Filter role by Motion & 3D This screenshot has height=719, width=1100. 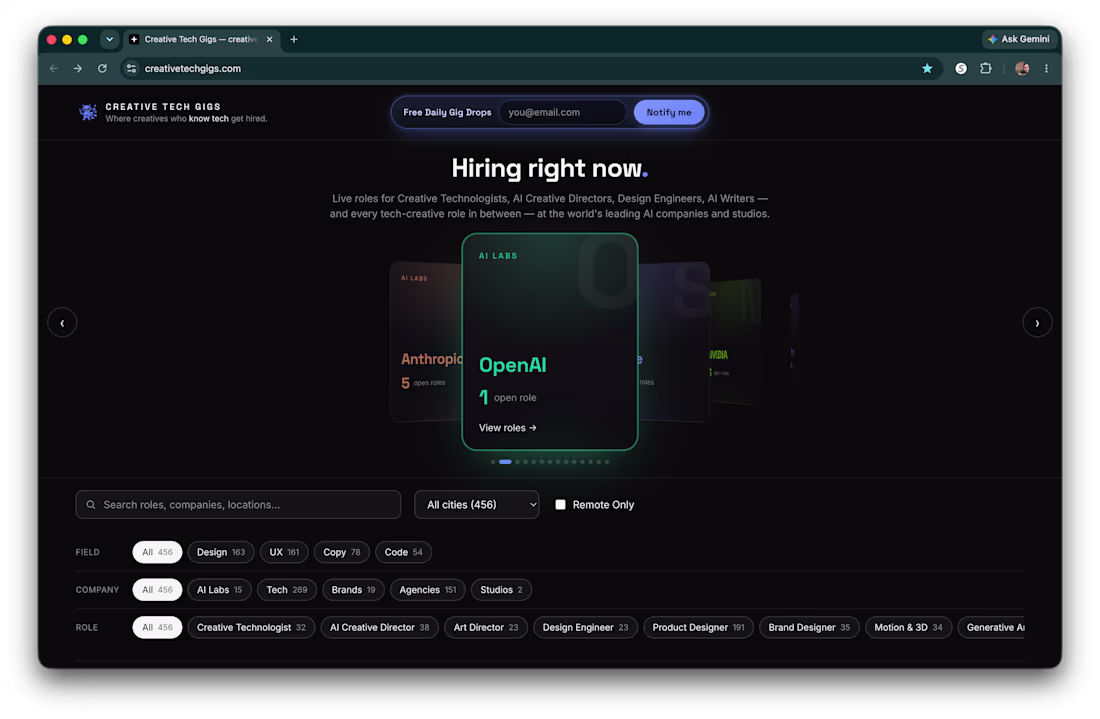(908, 627)
